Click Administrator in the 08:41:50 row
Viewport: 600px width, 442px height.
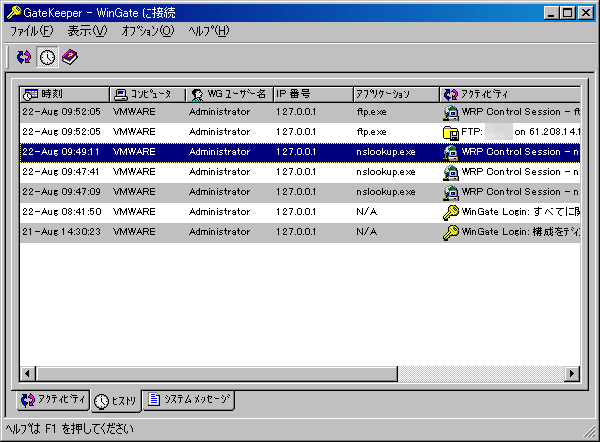tap(219, 212)
